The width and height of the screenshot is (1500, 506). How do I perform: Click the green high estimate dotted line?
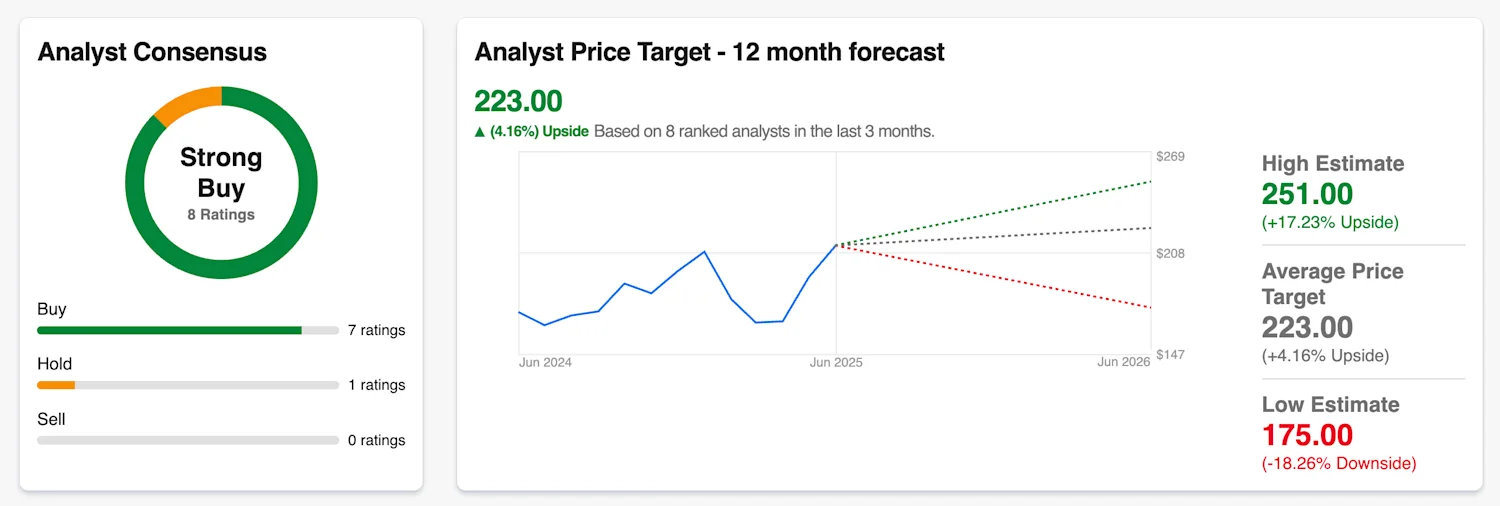pyautogui.click(x=994, y=213)
